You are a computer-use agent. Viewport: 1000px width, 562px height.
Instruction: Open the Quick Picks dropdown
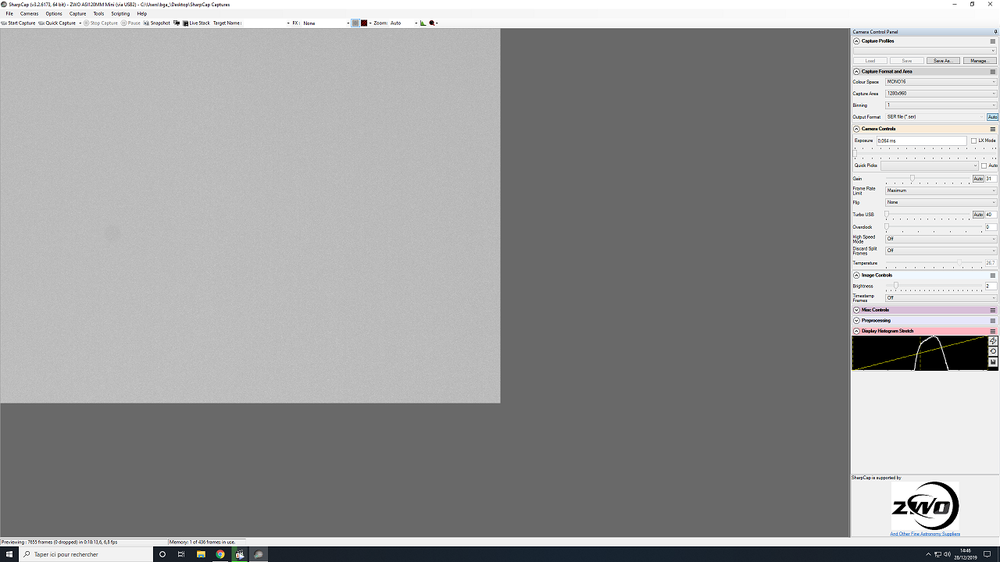(x=929, y=166)
